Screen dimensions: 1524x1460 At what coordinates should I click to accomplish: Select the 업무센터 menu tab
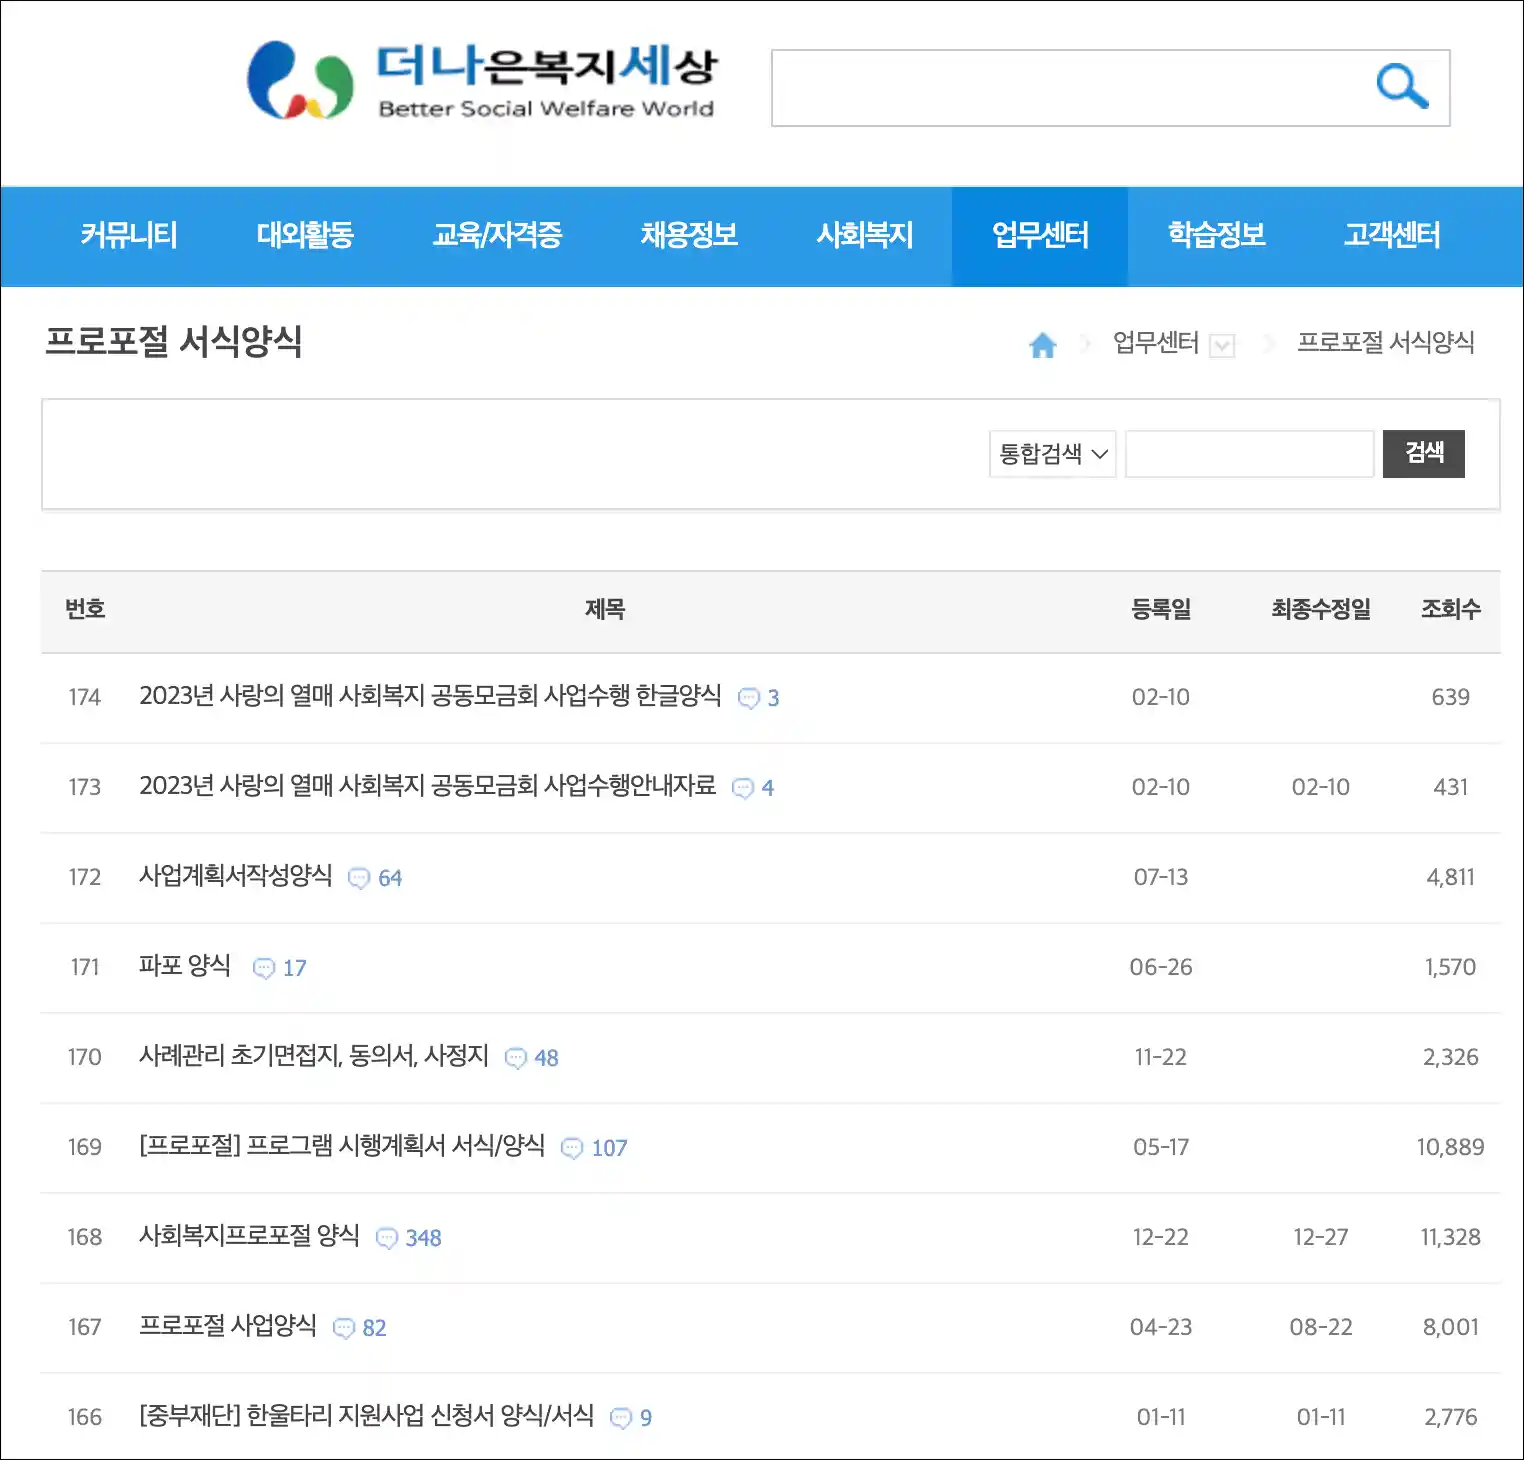(x=1040, y=236)
